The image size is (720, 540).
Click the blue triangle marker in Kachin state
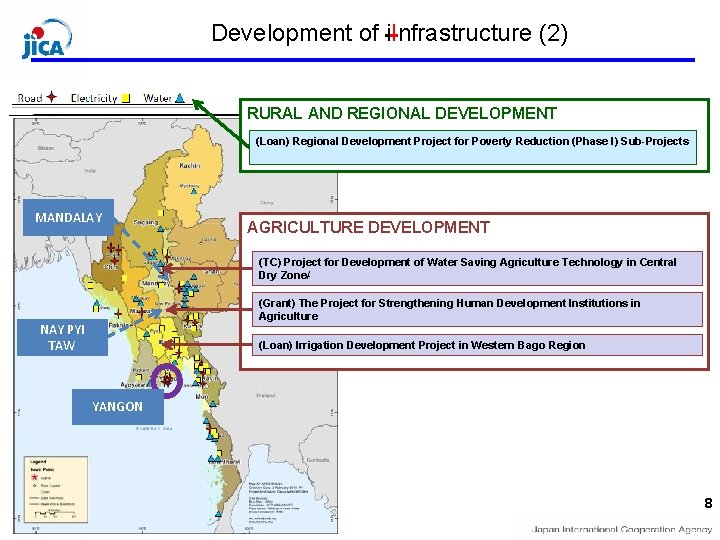pyautogui.click(x=194, y=191)
